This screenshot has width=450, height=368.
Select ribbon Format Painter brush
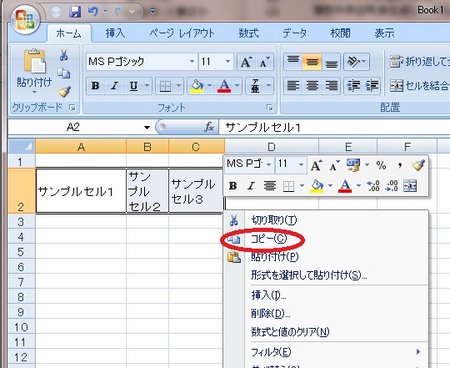64,91
